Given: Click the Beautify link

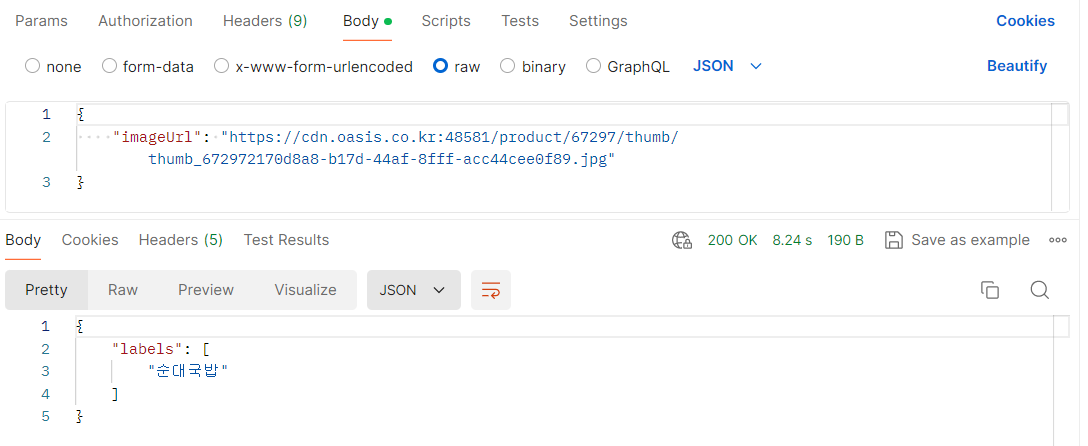Looking at the screenshot, I should 1017,66.
